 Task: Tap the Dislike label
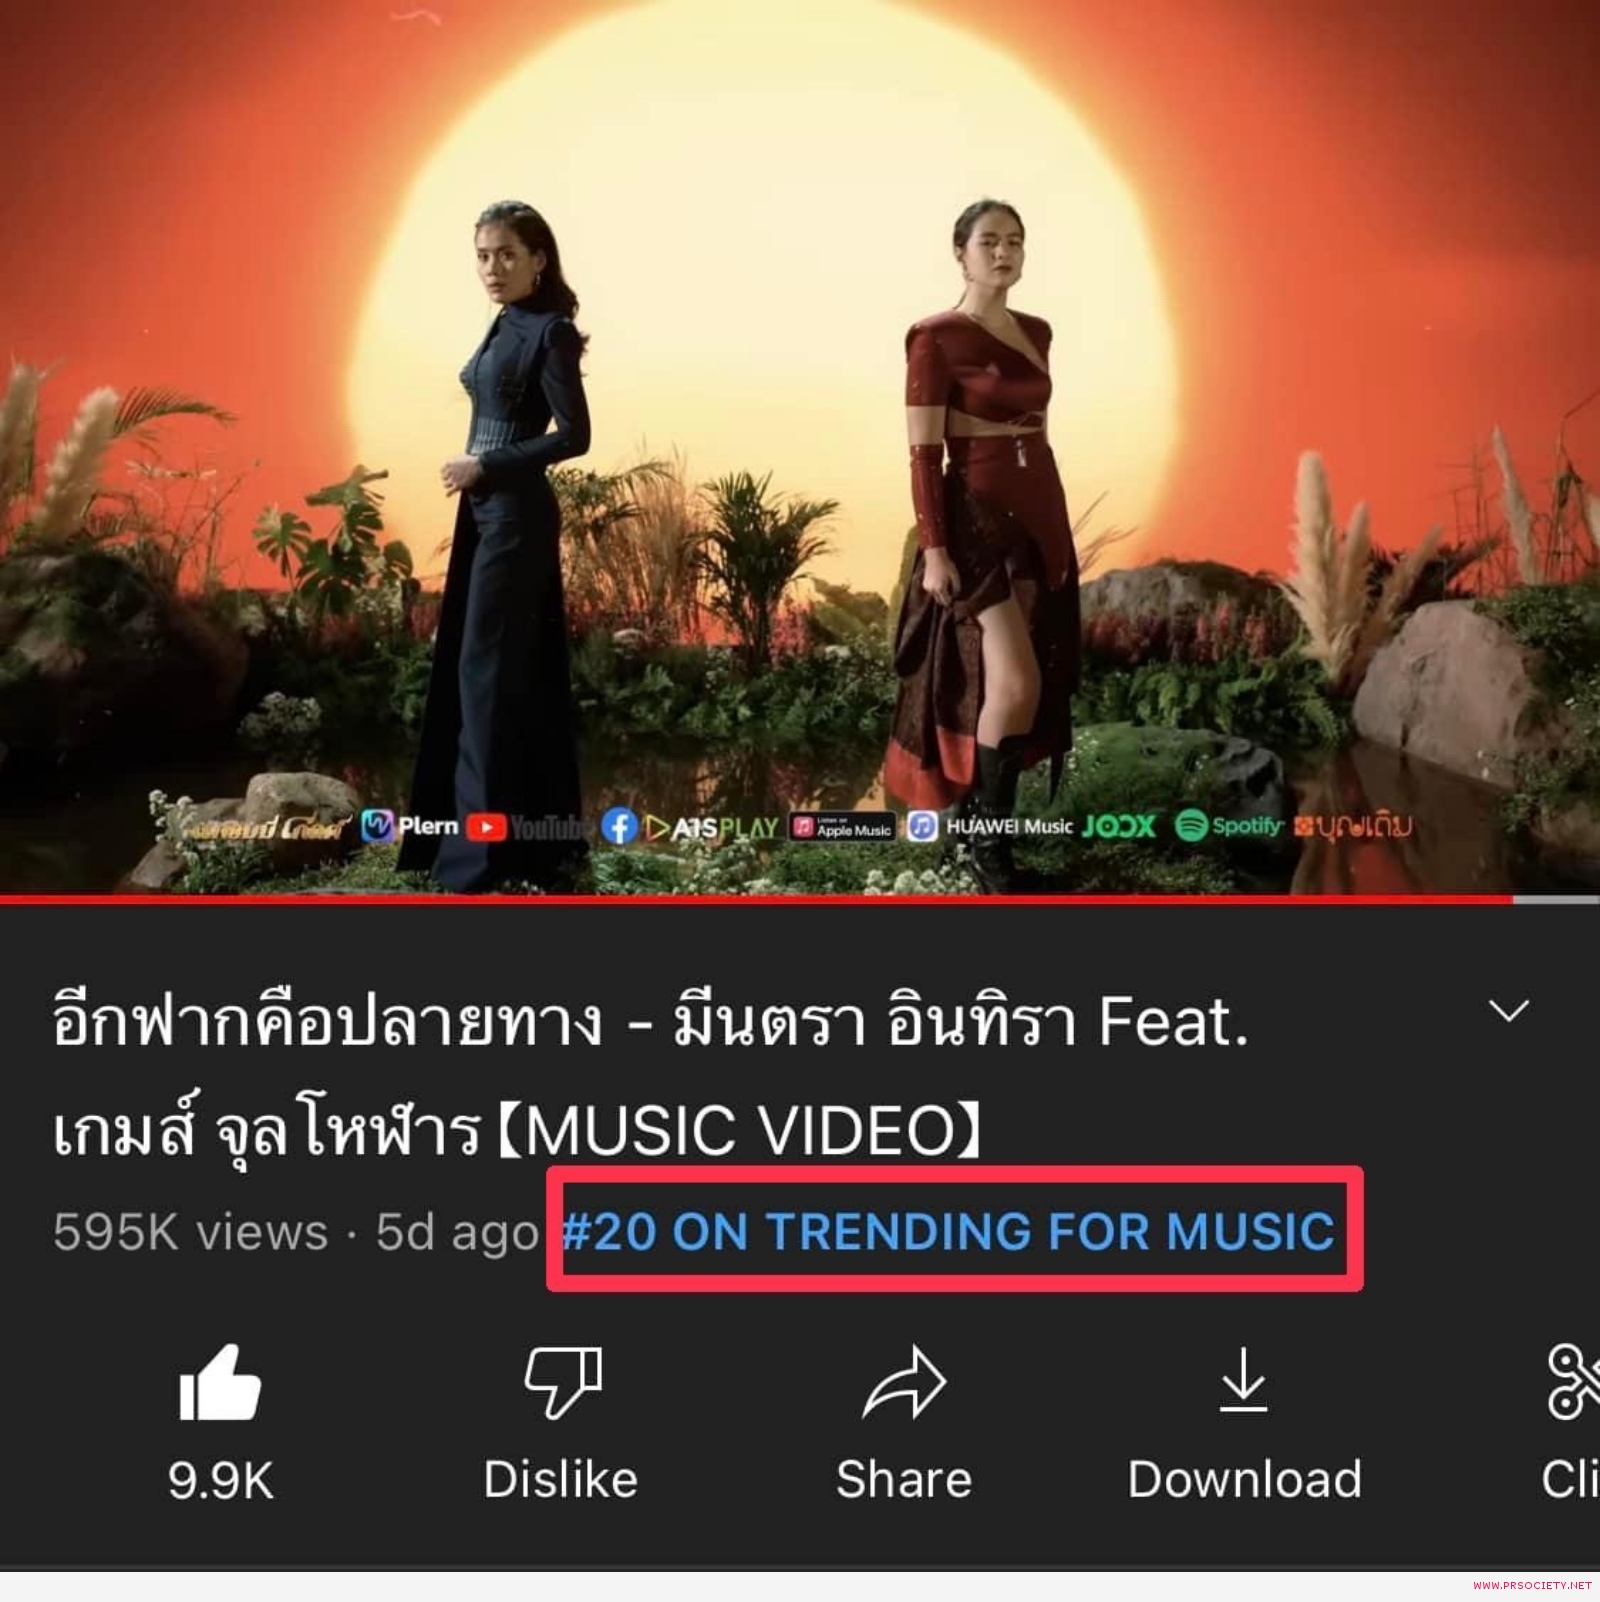click(x=561, y=1480)
